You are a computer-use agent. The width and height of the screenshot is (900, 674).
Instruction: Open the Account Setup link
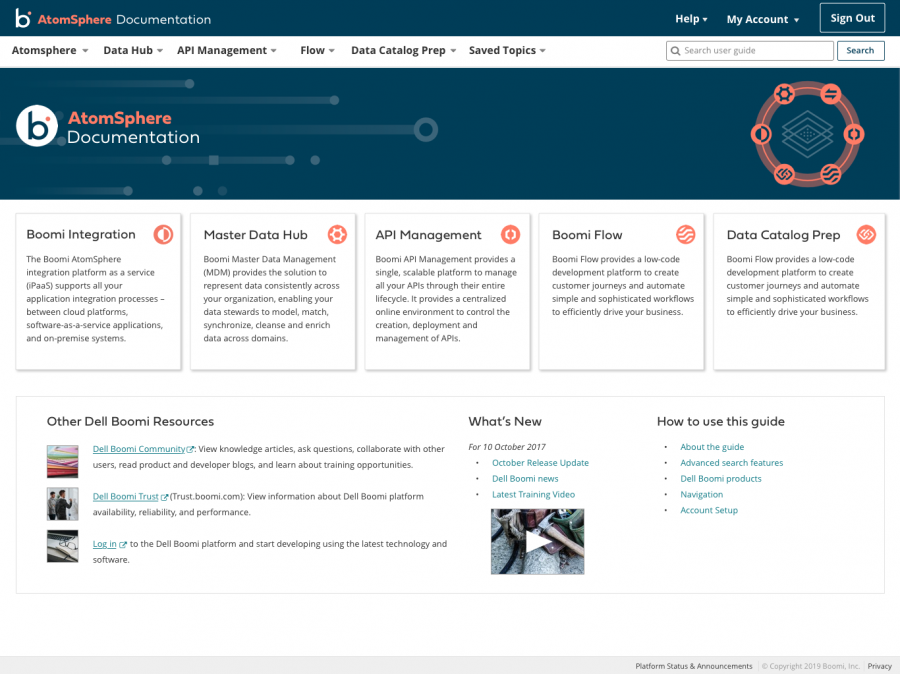point(709,510)
